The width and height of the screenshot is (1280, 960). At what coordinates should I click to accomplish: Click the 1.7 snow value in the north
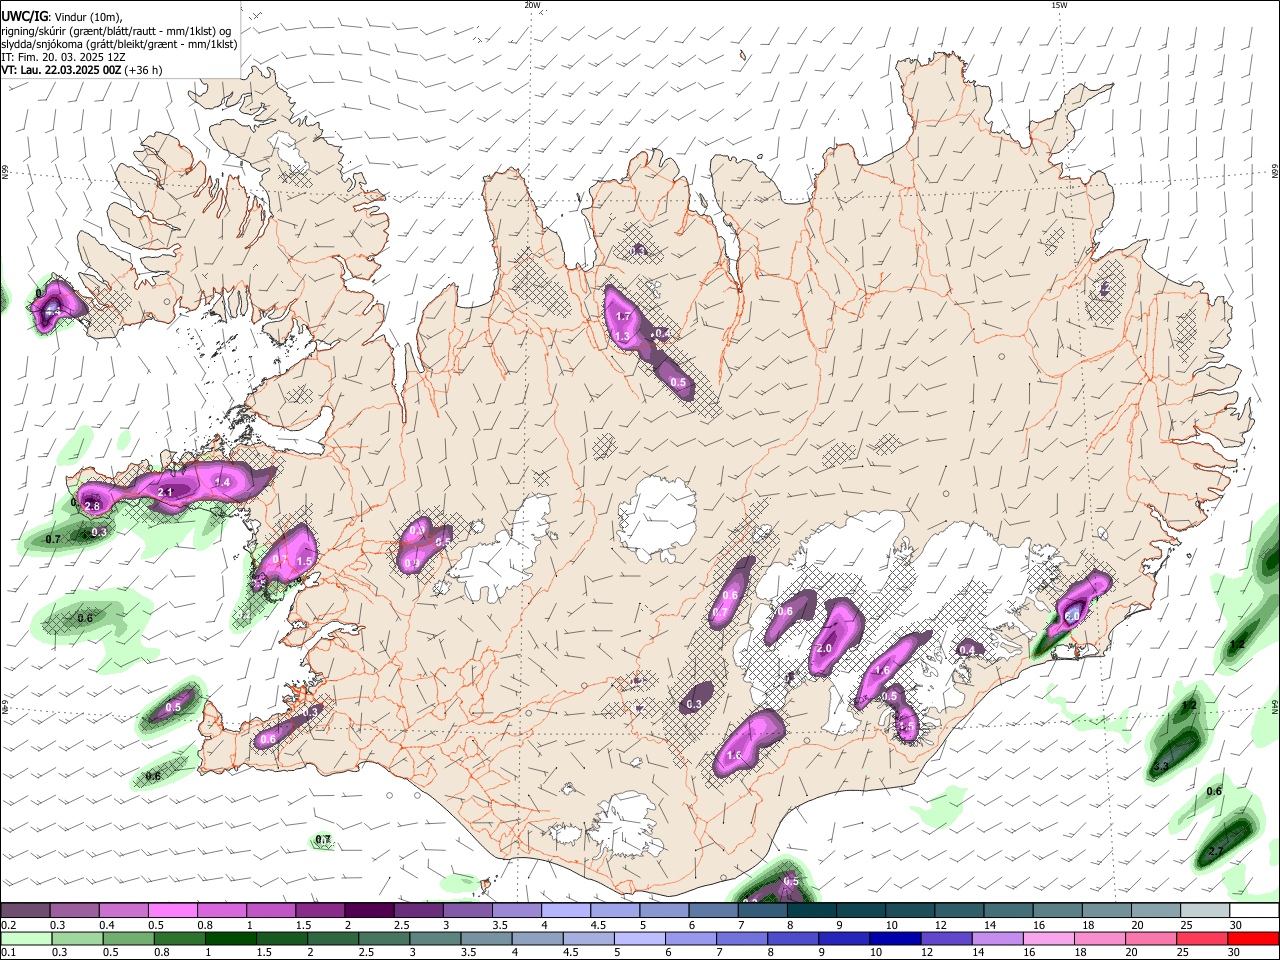pyautogui.click(x=624, y=317)
